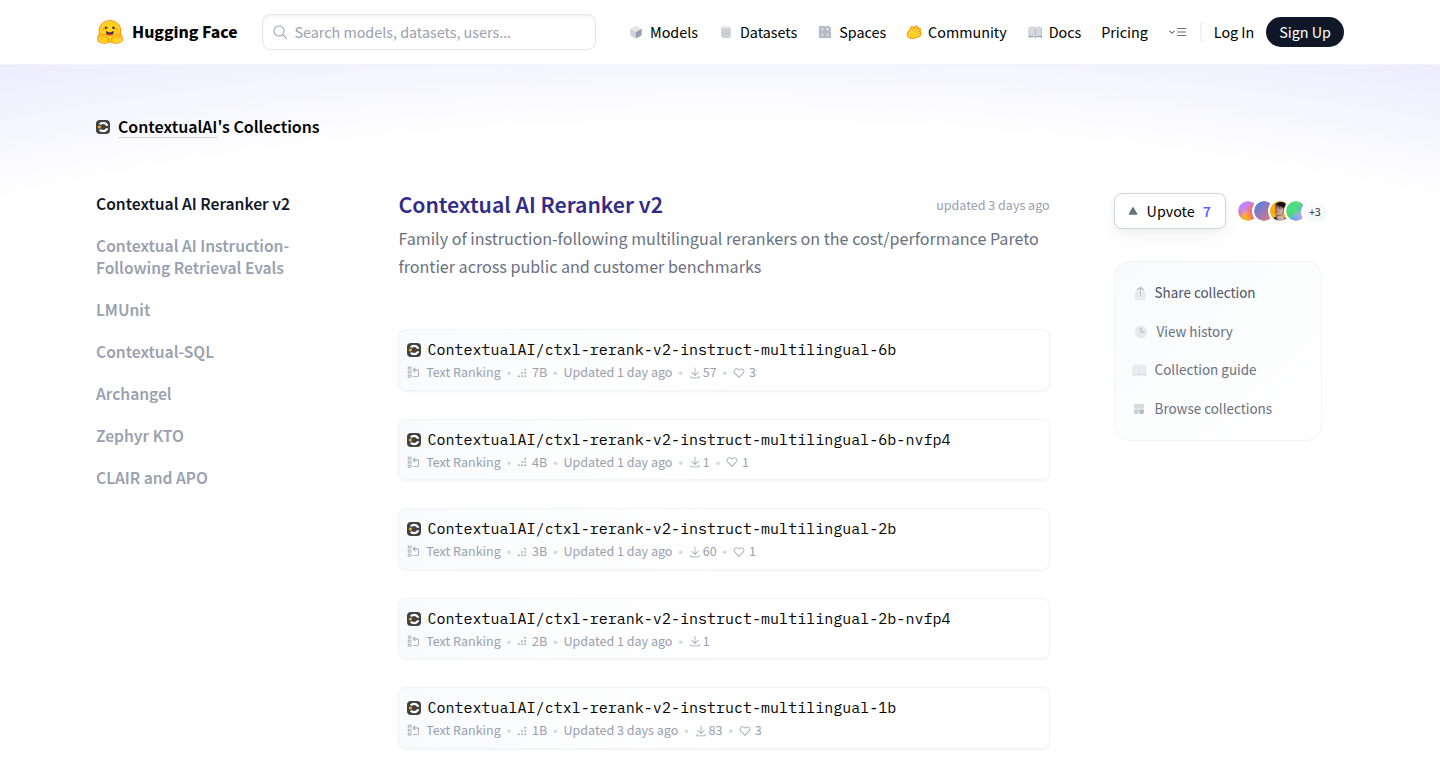The width and height of the screenshot is (1440, 761).
Task: Click the Collection guide book icon
Action: tap(1139, 370)
